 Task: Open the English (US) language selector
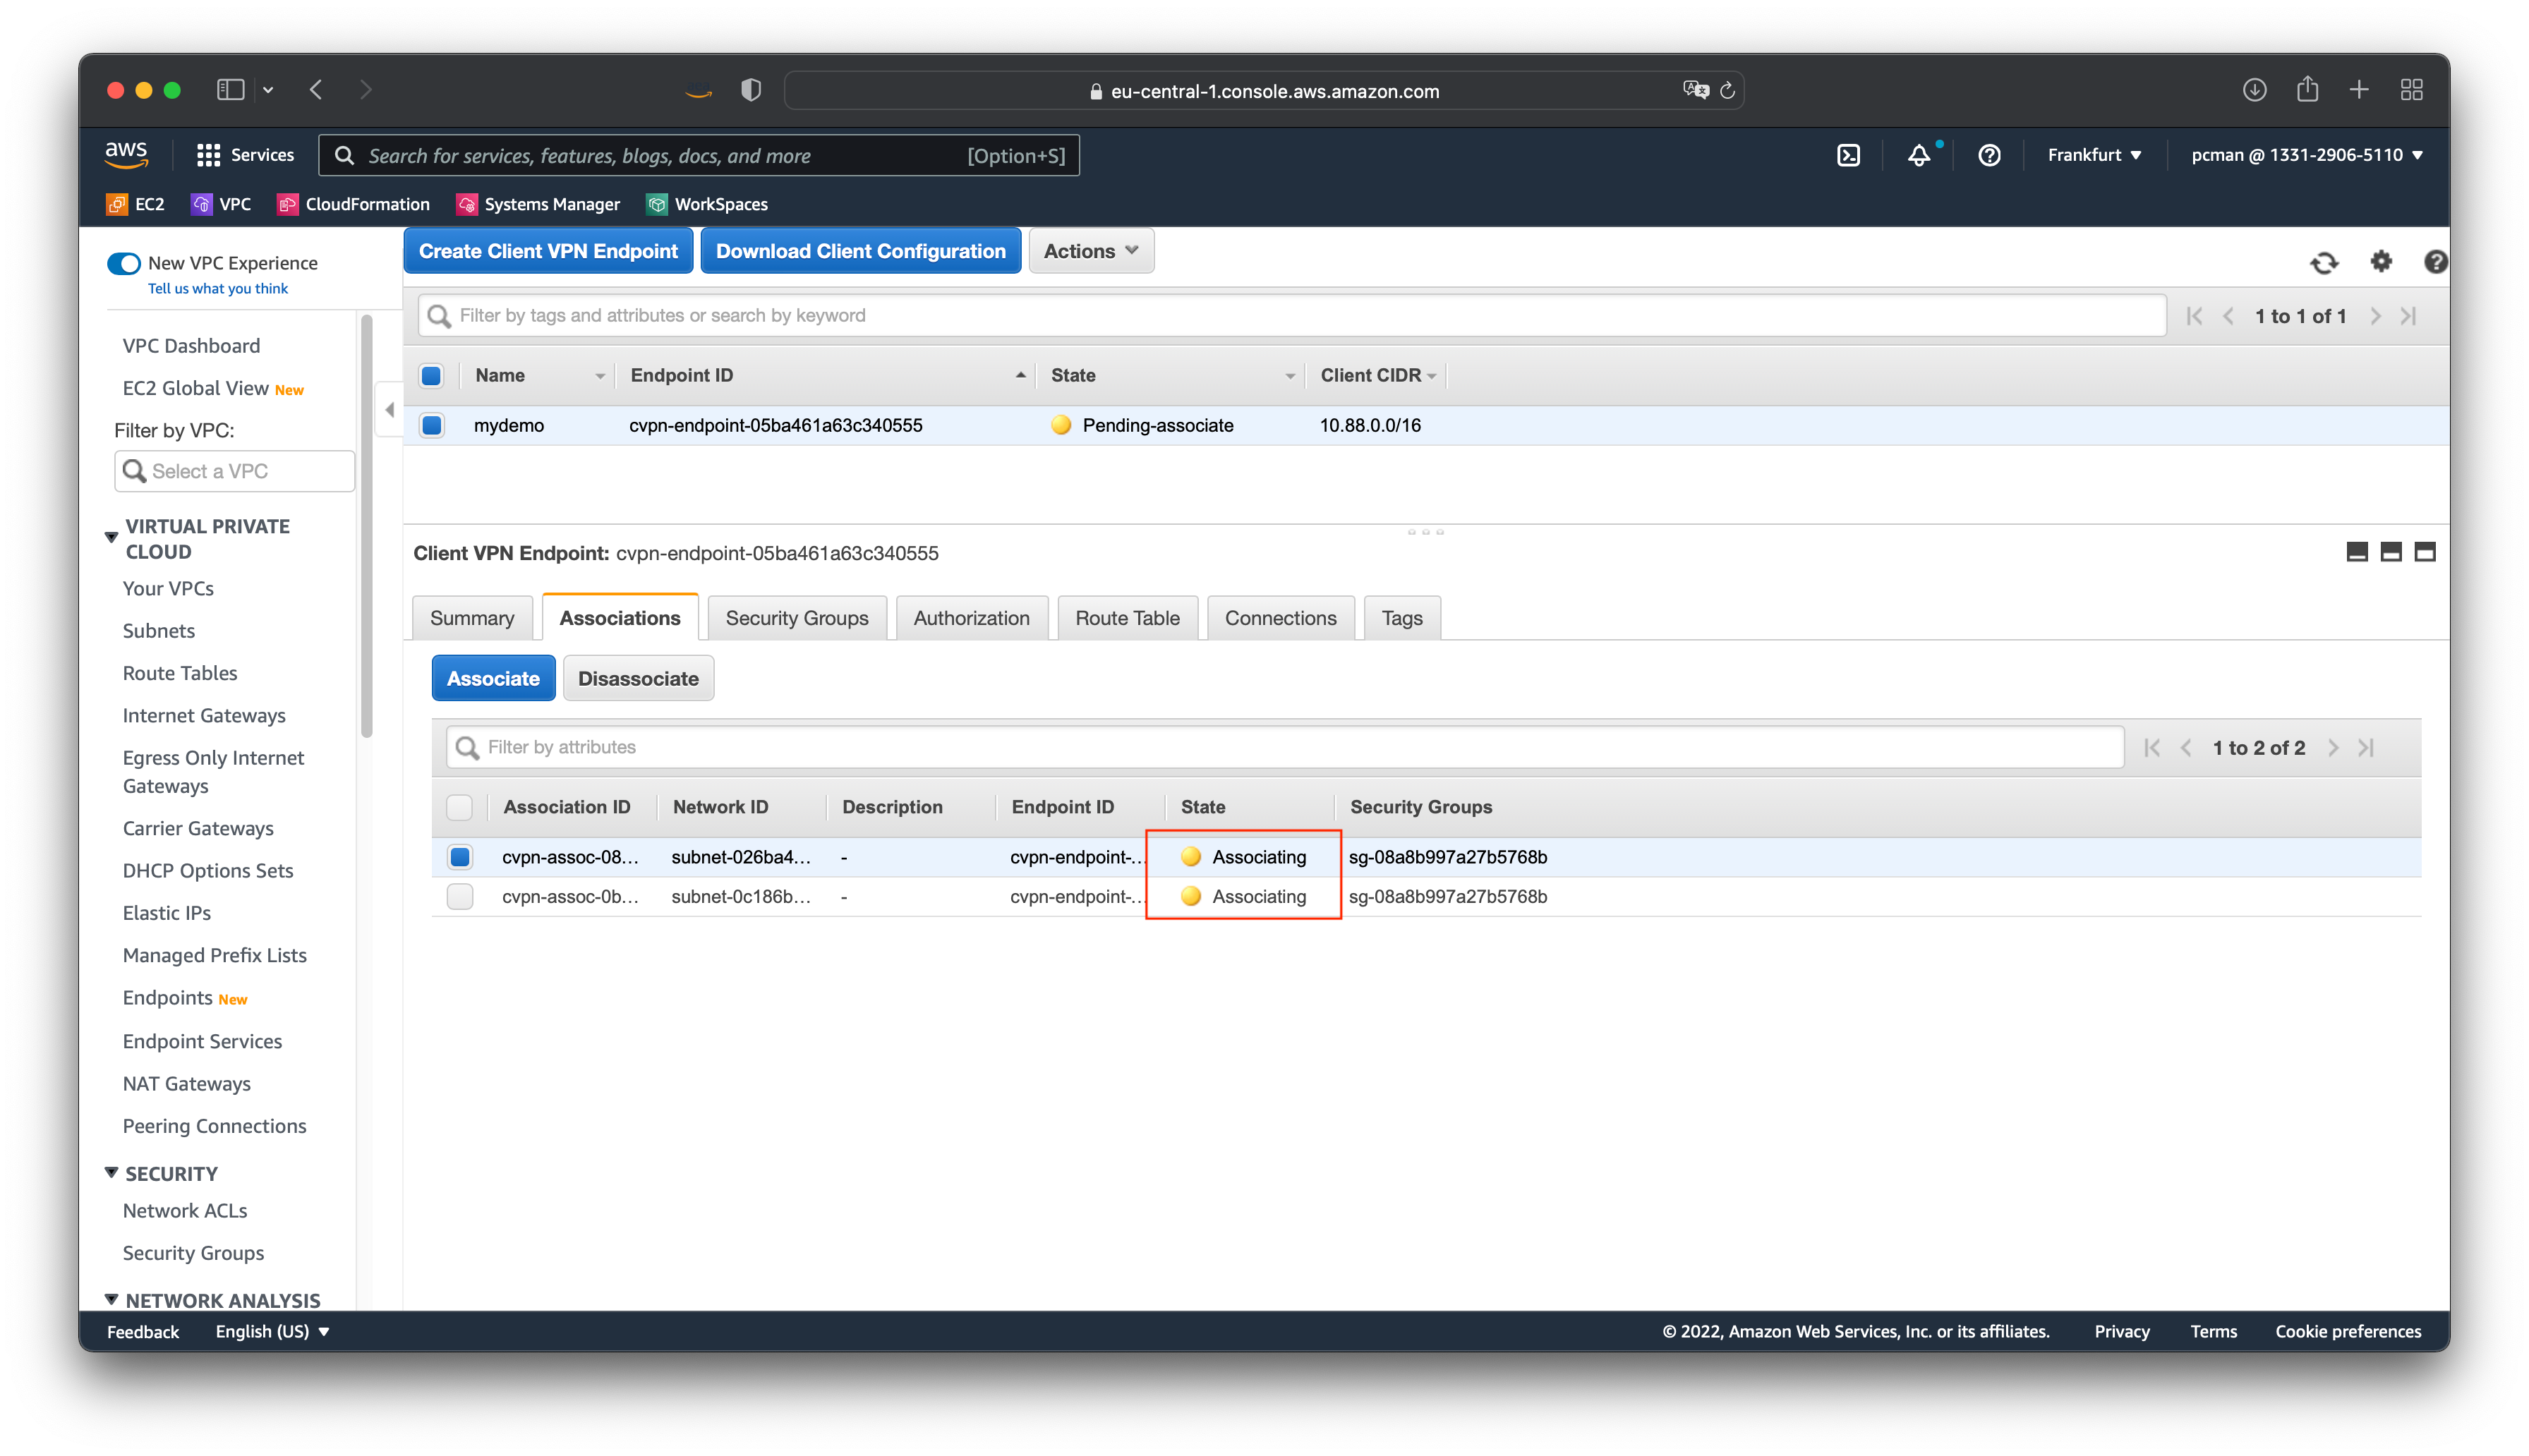click(272, 1331)
